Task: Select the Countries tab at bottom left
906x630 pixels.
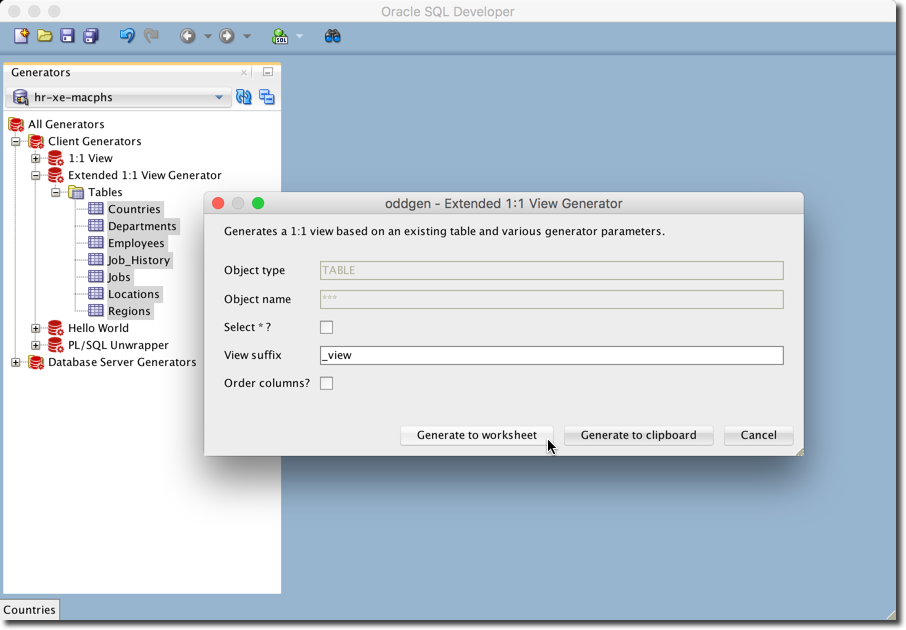Action: click(x=29, y=610)
